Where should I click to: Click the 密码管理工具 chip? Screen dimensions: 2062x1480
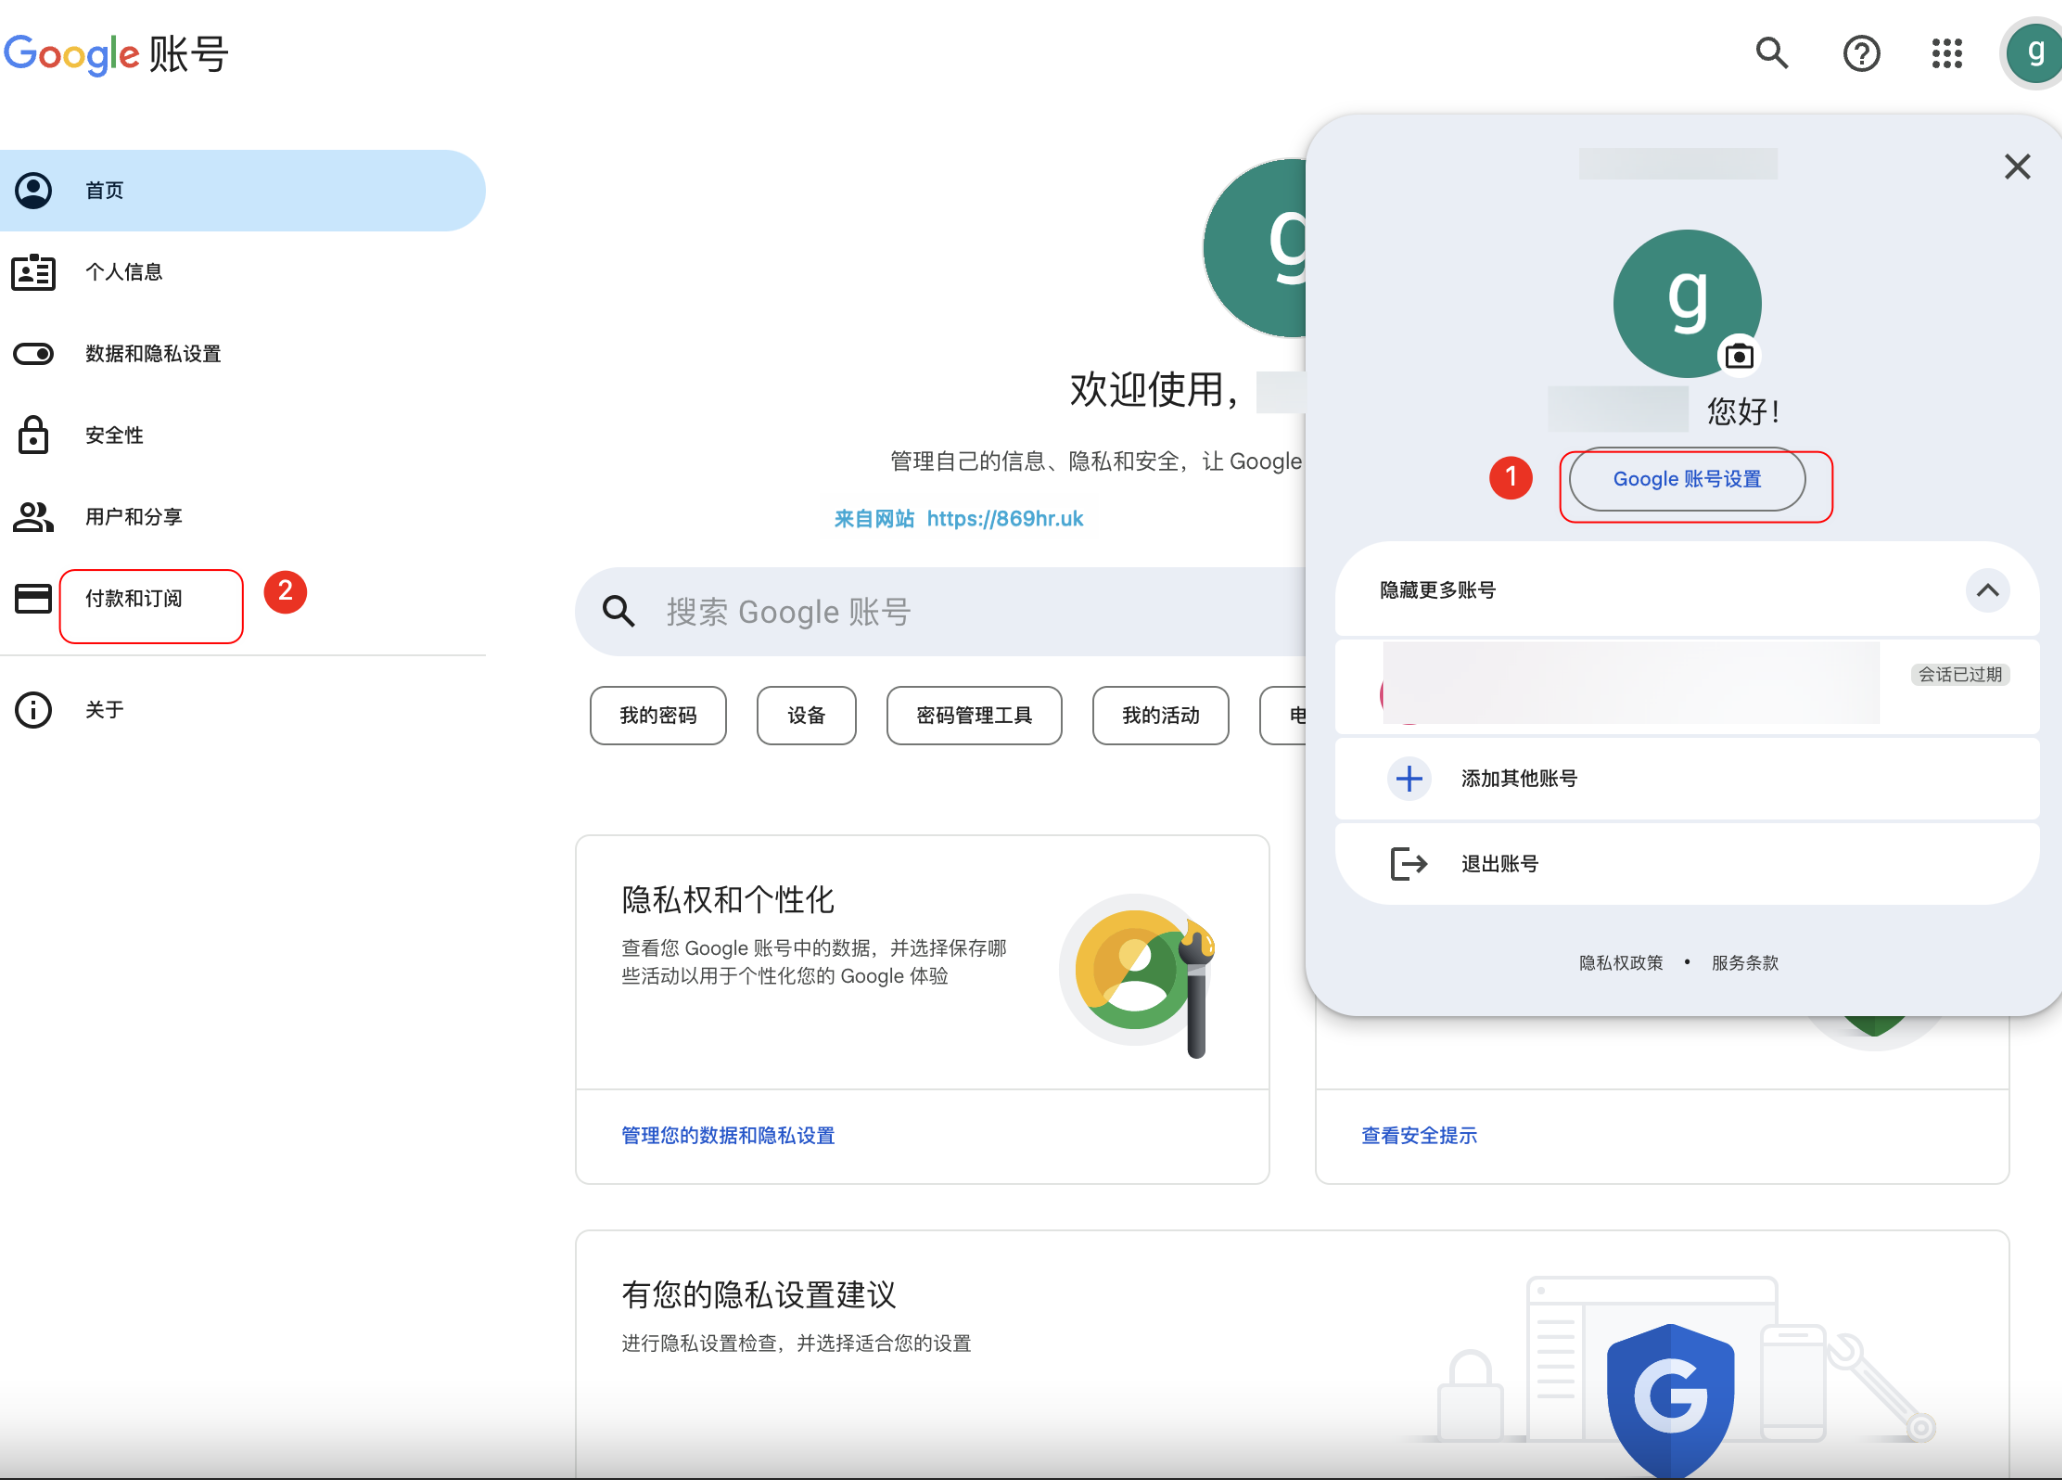pyautogui.click(x=974, y=715)
